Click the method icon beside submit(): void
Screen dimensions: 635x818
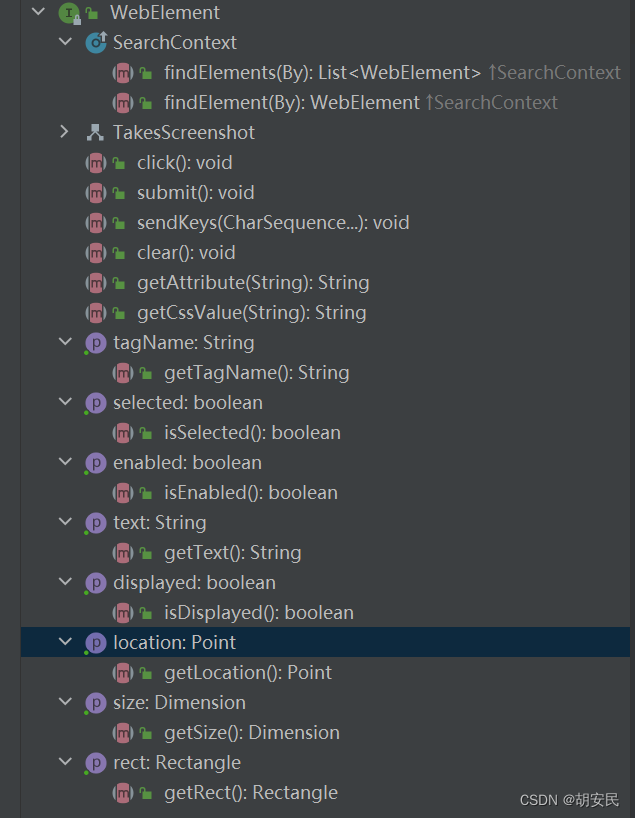click(96, 192)
